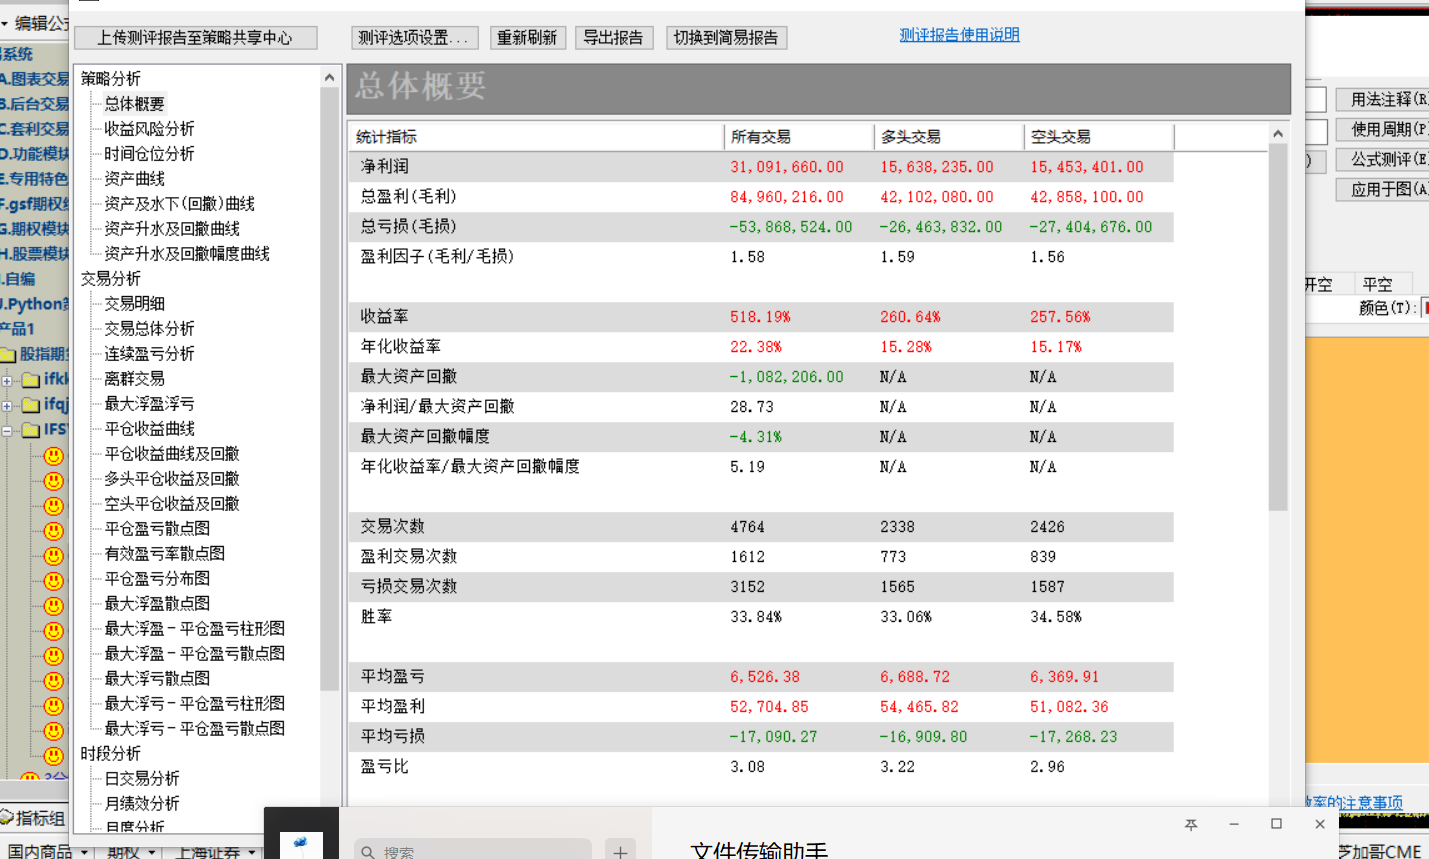Open the 期权 dropdown arrow
1429x859 pixels.
coord(152,852)
